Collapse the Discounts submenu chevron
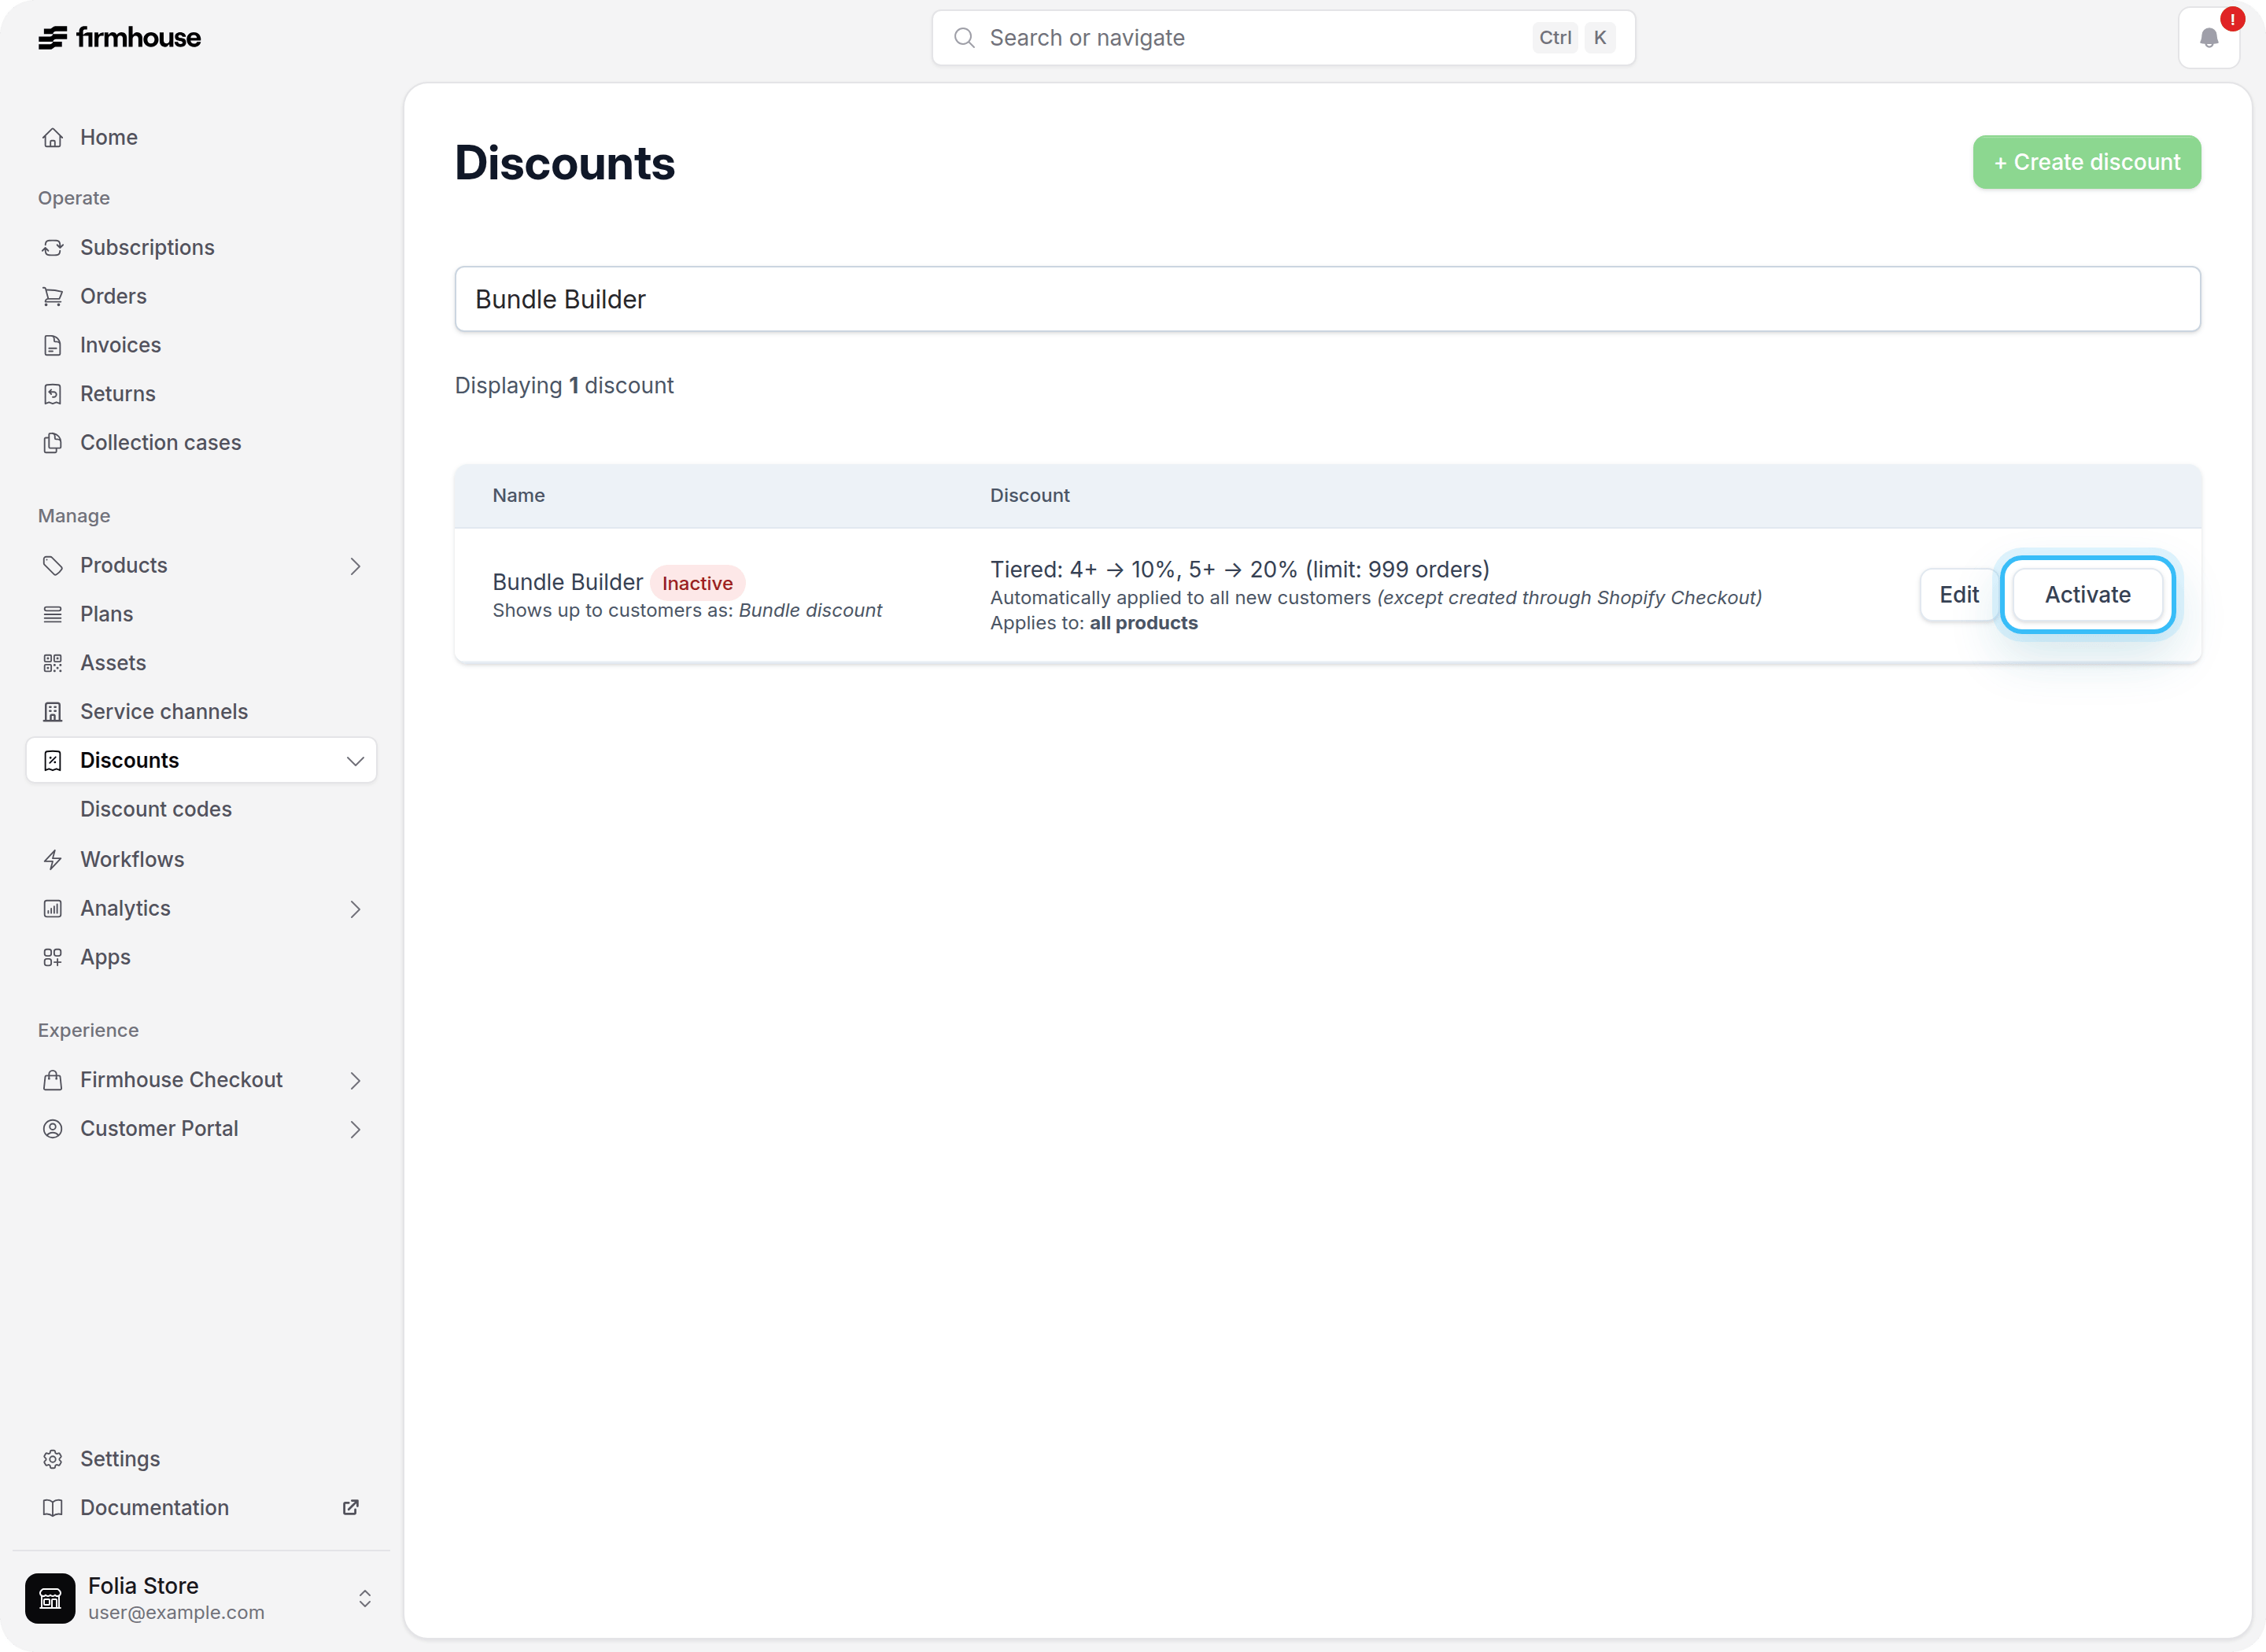Viewport: 2266px width, 1652px height. 355,761
